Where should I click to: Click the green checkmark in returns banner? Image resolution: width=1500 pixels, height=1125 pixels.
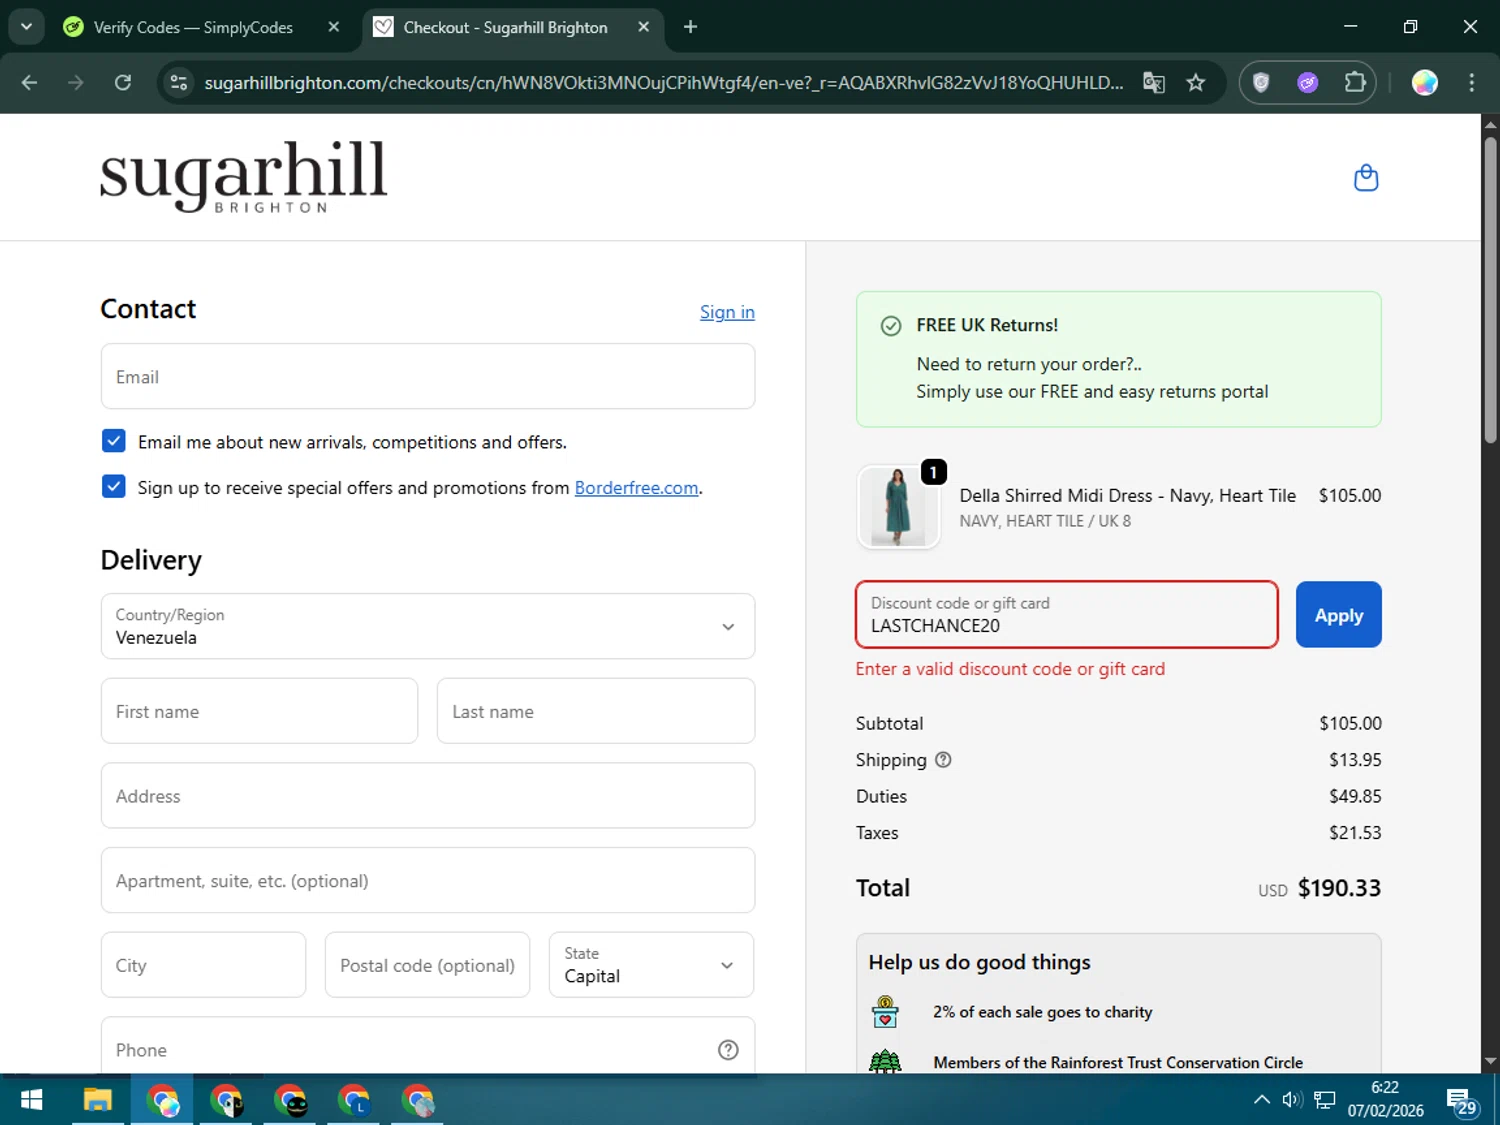[891, 326]
